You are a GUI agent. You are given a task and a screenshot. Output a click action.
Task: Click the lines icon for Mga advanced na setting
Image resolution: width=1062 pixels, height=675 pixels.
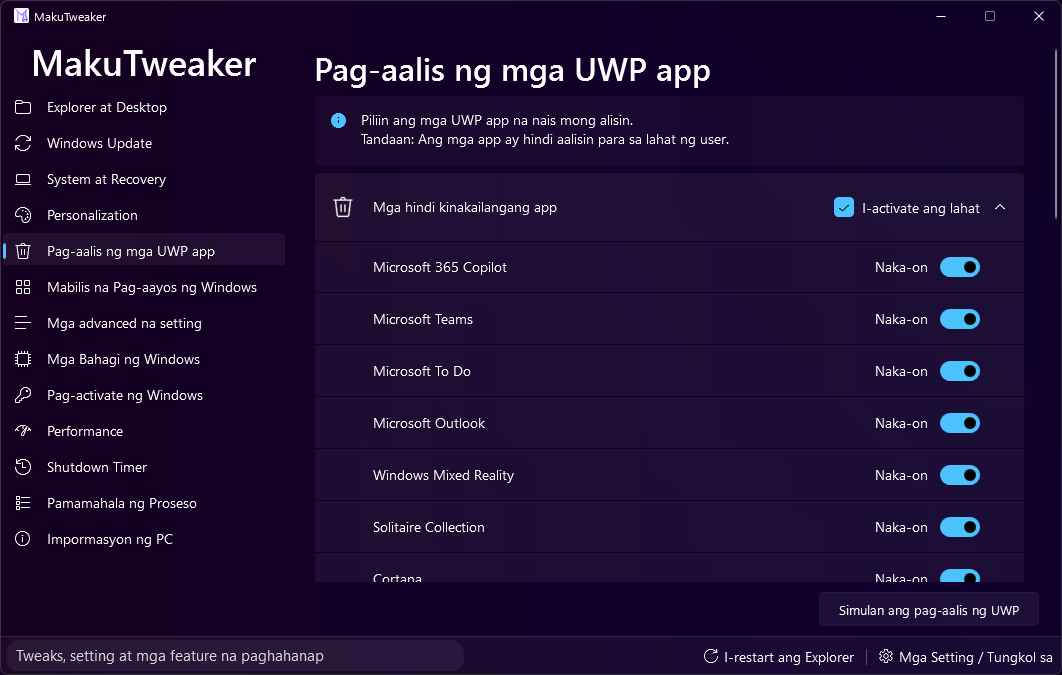tap(23, 323)
